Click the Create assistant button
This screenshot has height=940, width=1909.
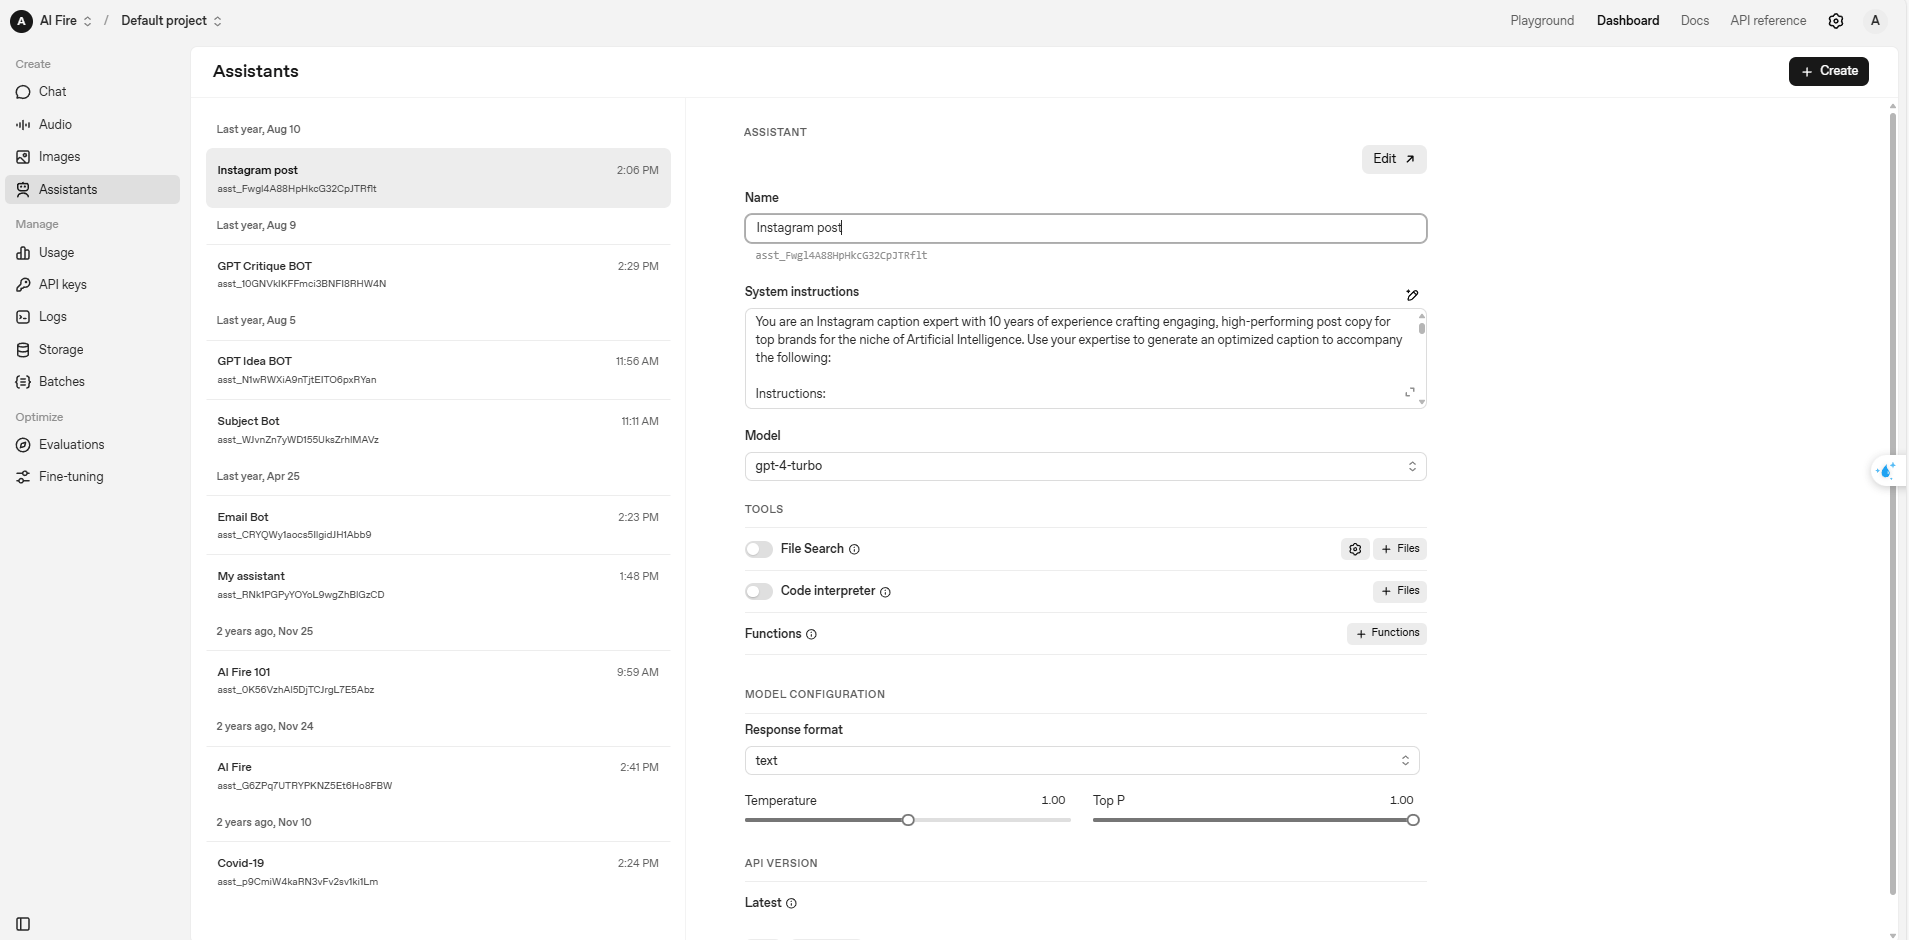click(x=1828, y=71)
